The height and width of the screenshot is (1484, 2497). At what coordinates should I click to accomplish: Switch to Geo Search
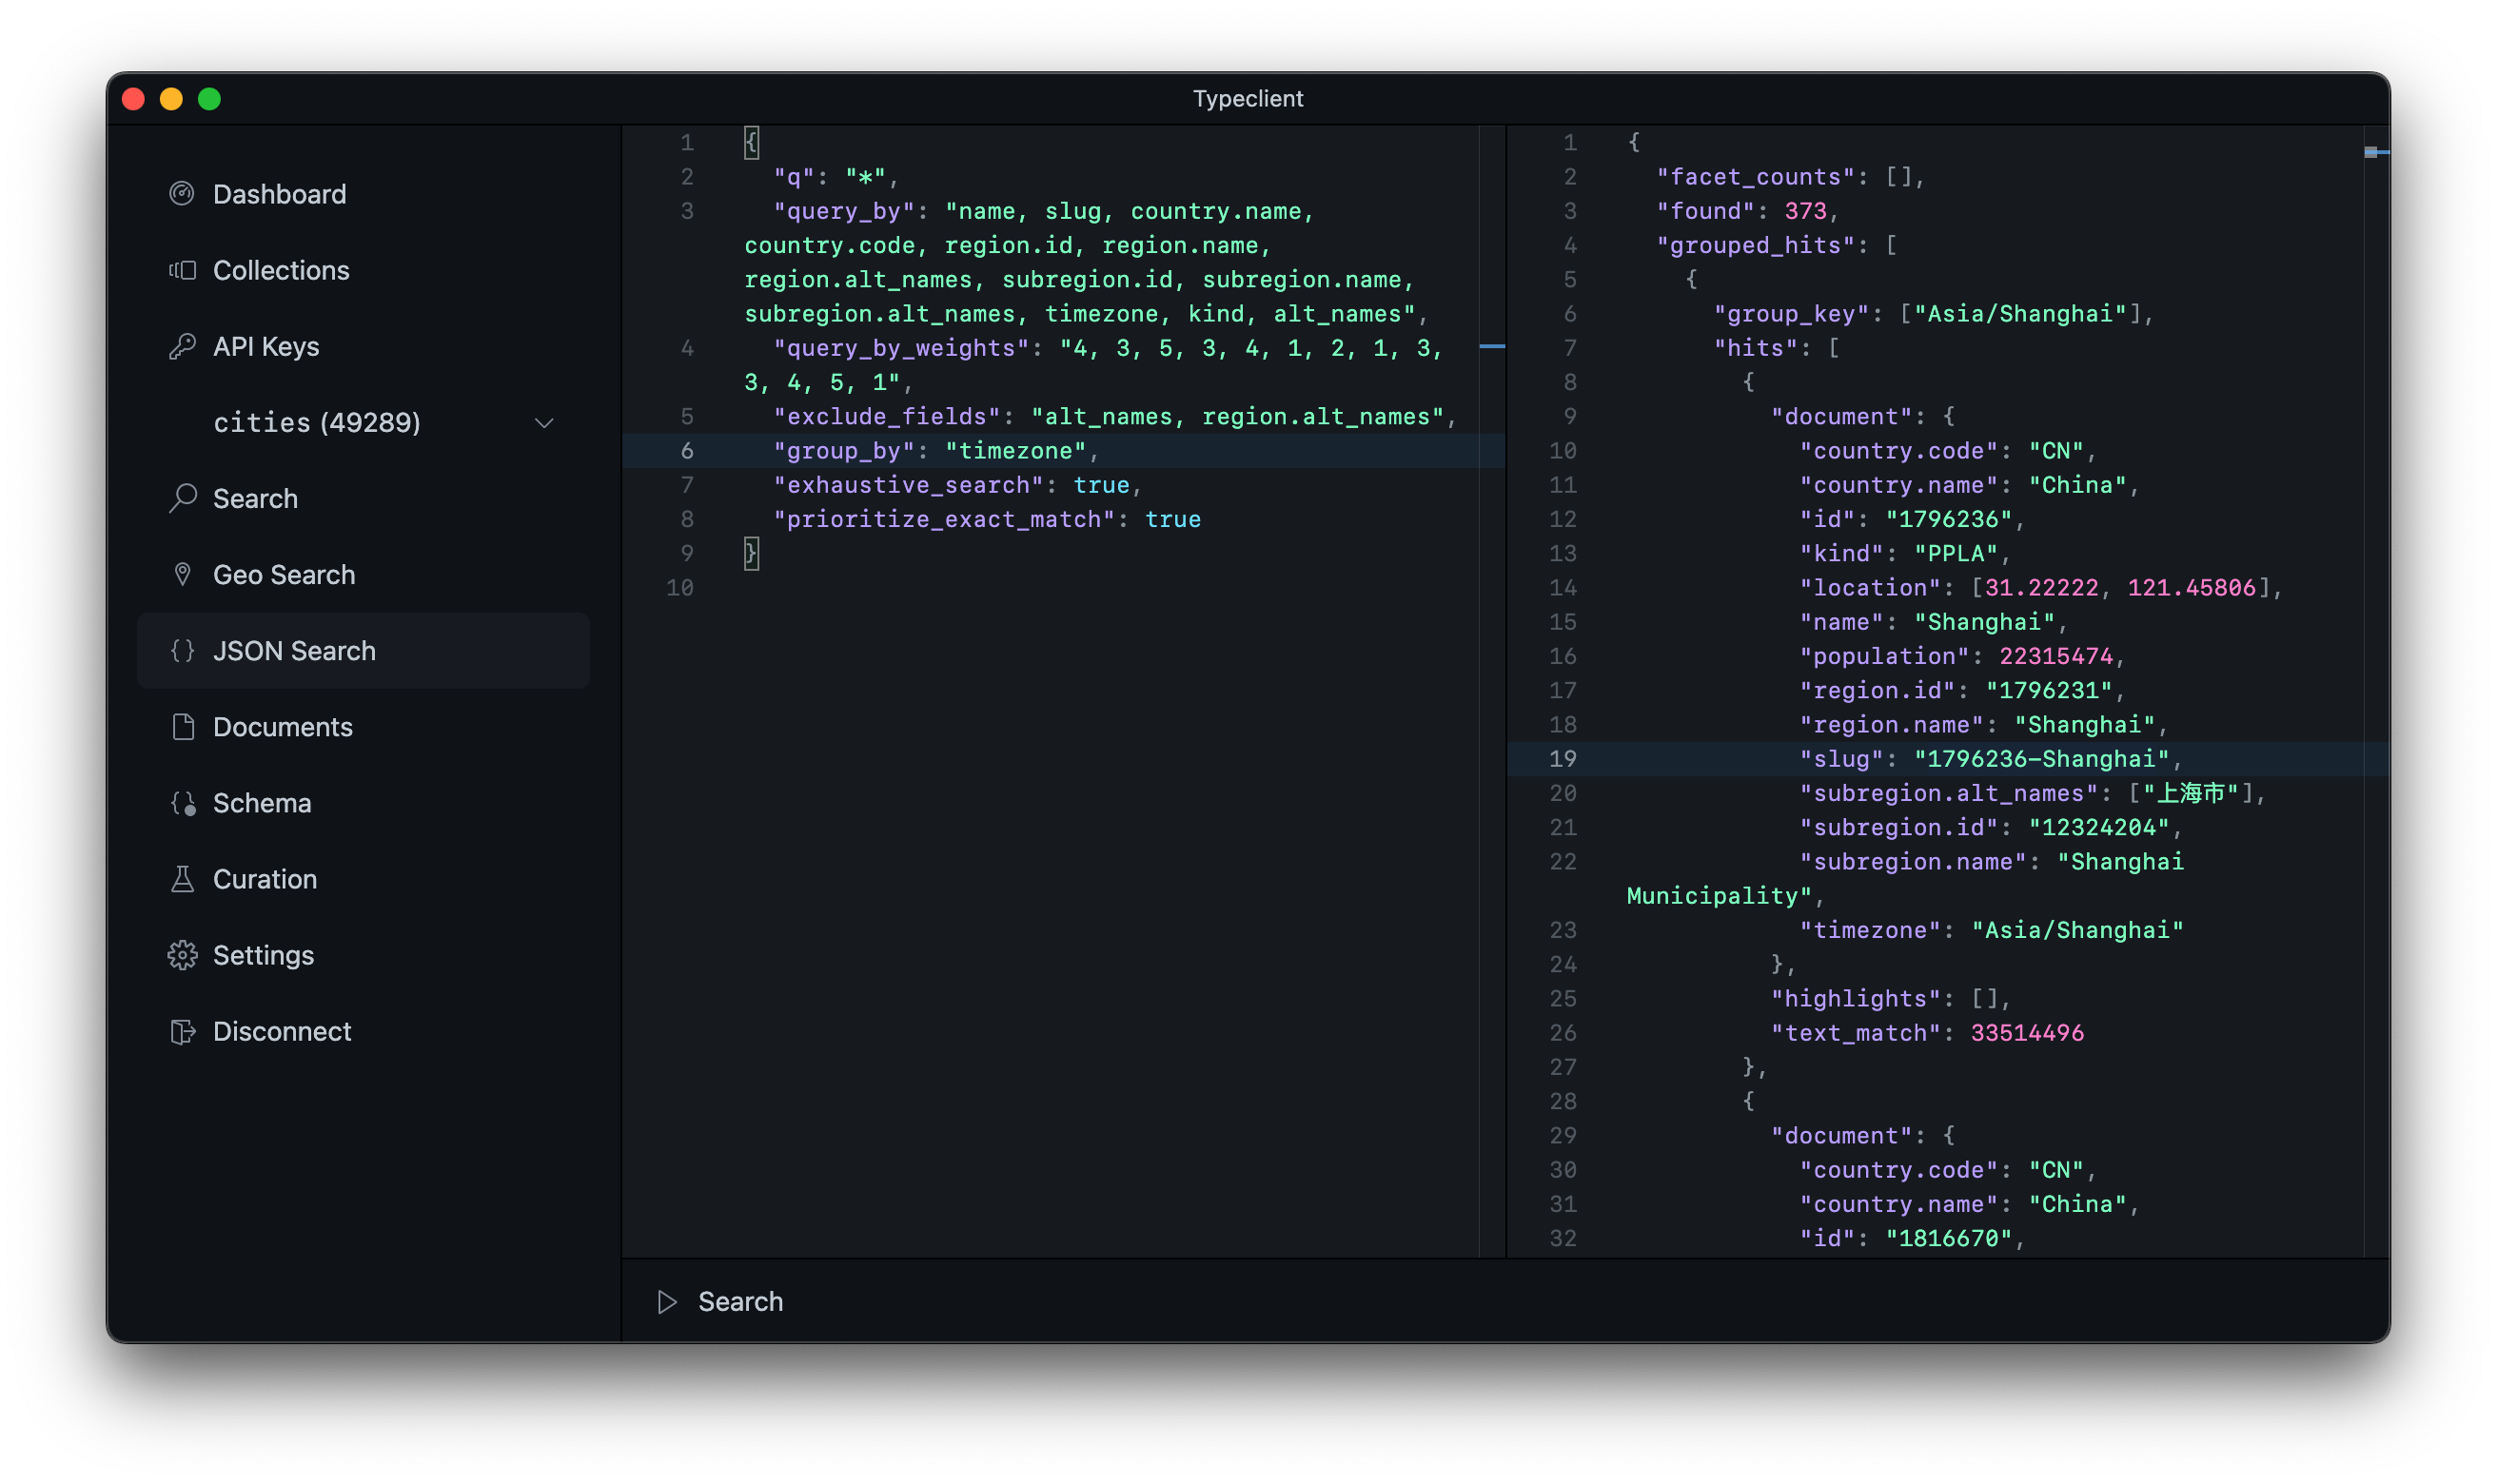click(363, 574)
